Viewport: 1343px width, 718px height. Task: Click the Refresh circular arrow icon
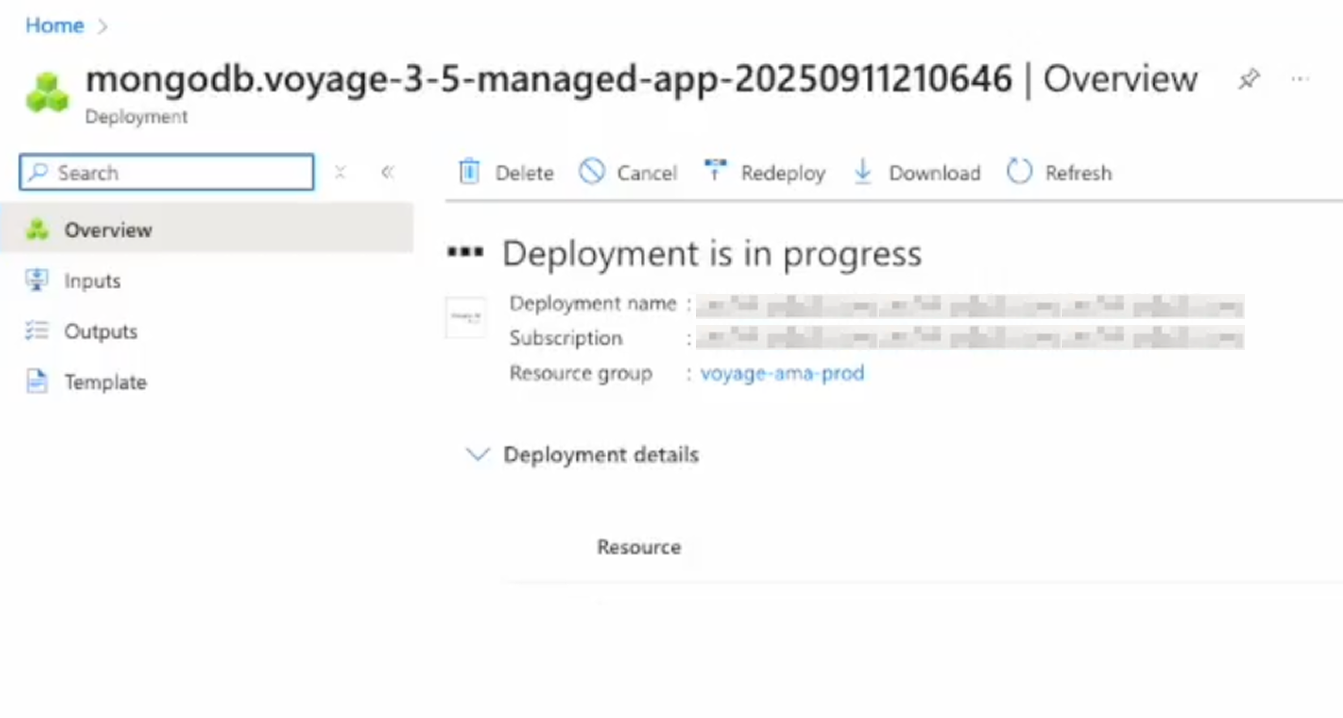1019,172
